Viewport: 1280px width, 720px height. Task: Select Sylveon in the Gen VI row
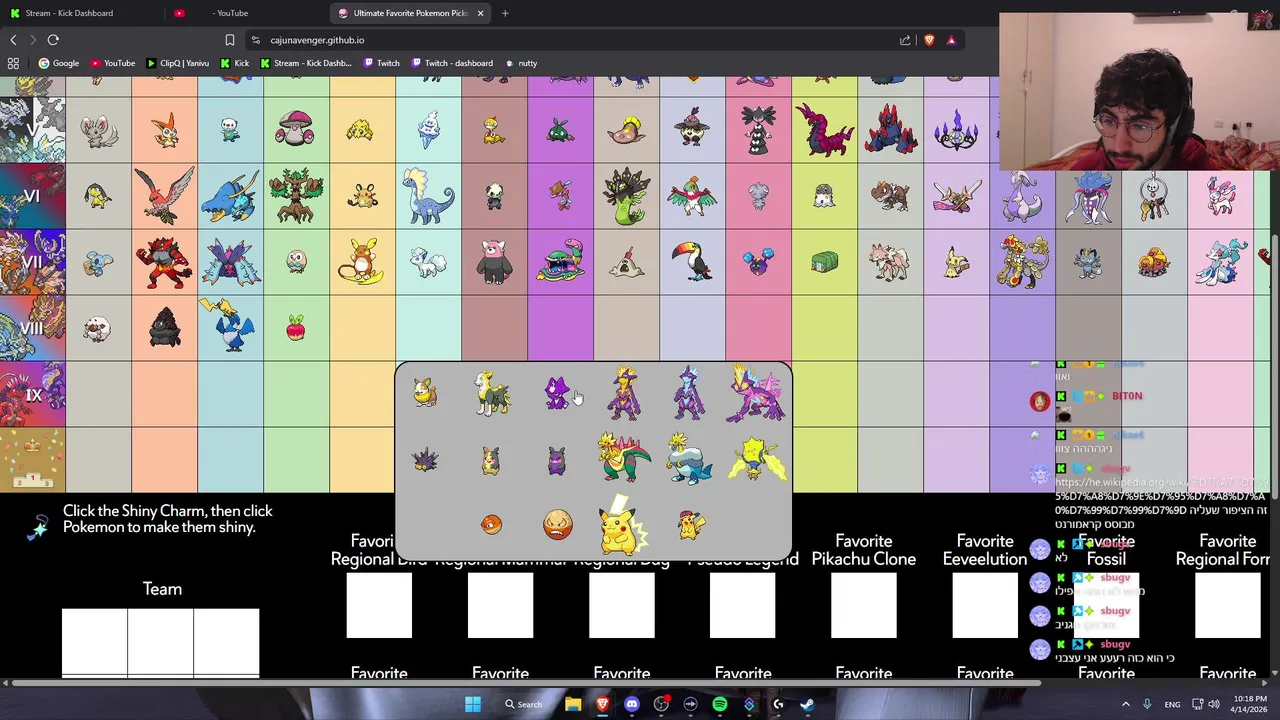1221,196
